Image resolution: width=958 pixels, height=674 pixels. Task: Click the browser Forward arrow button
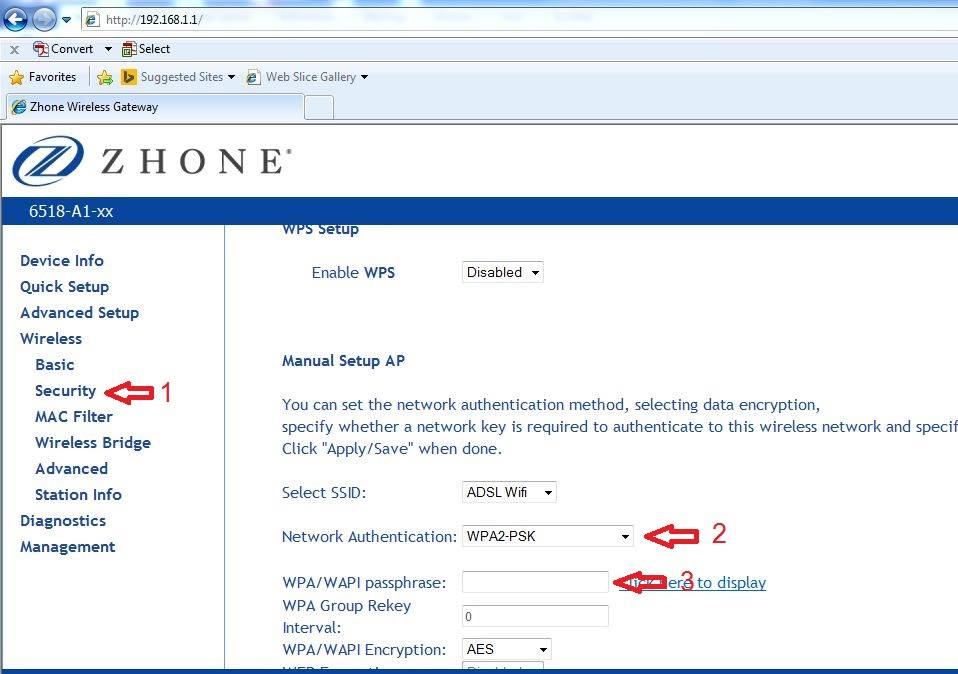pyautogui.click(x=44, y=20)
